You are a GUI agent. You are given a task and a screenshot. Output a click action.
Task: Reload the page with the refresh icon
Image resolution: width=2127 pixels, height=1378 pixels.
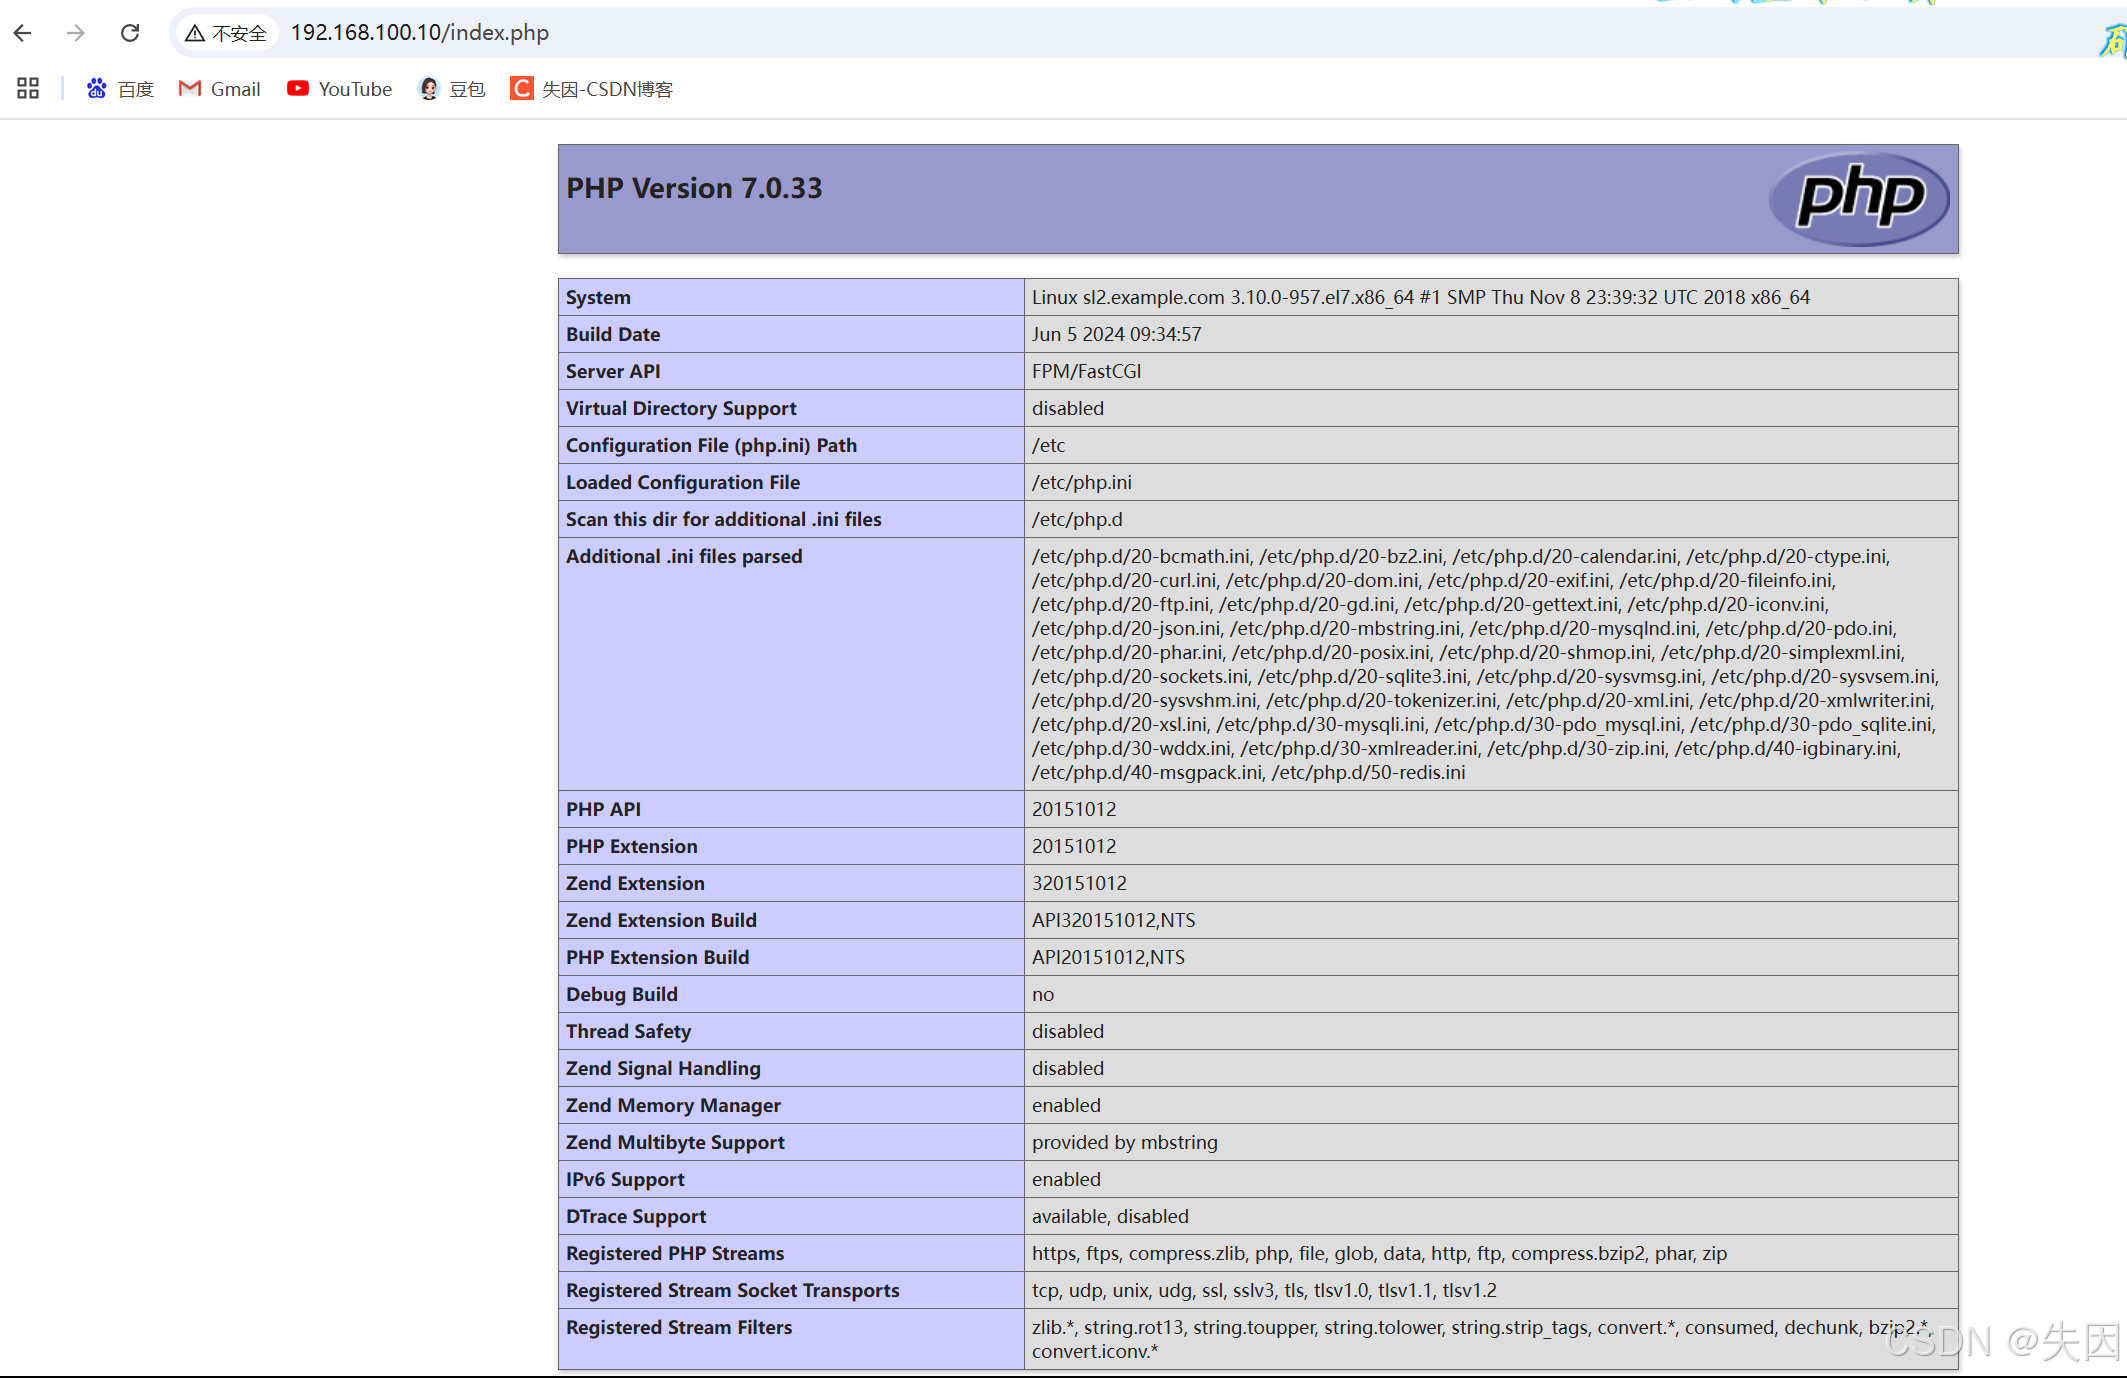pos(130,33)
